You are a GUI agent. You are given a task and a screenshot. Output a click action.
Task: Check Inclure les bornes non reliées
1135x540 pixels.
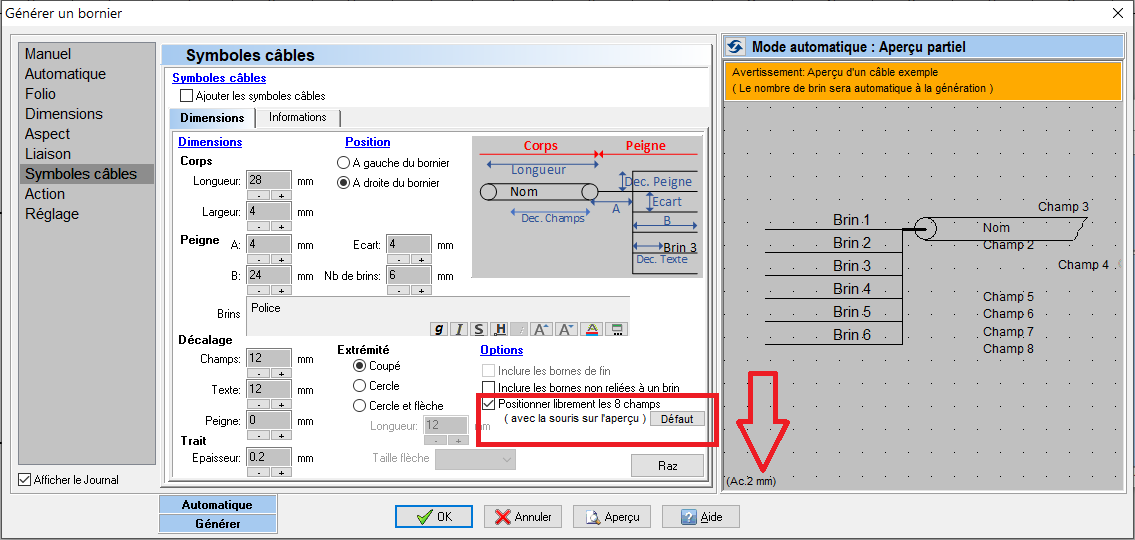click(489, 387)
